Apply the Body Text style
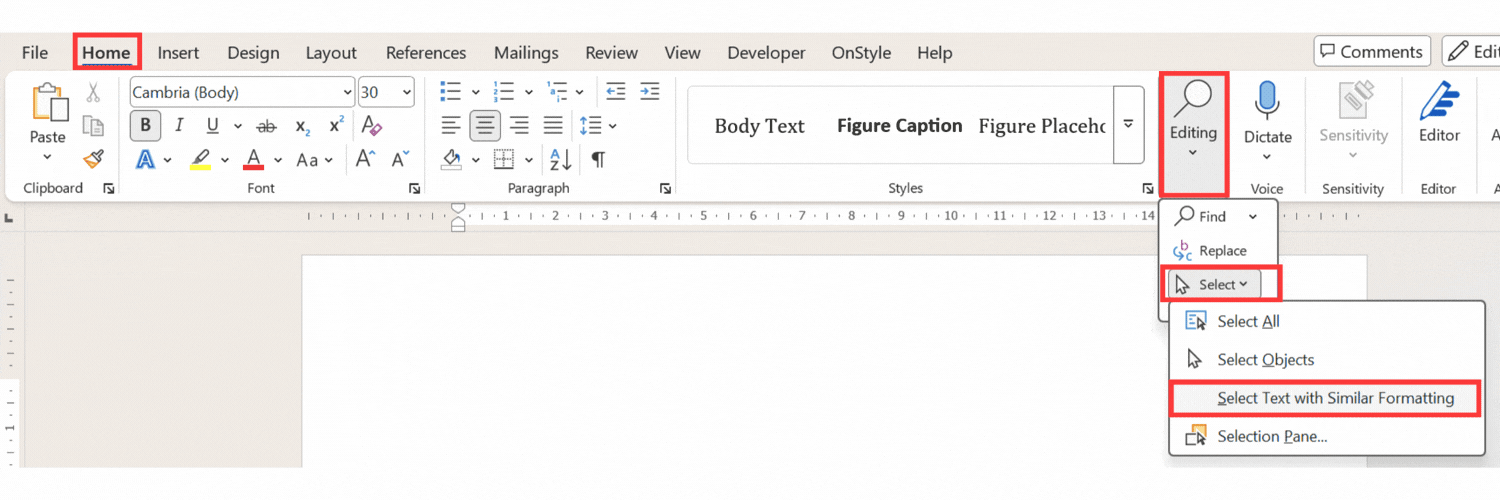Image resolution: width=1500 pixels, height=500 pixels. tap(759, 126)
